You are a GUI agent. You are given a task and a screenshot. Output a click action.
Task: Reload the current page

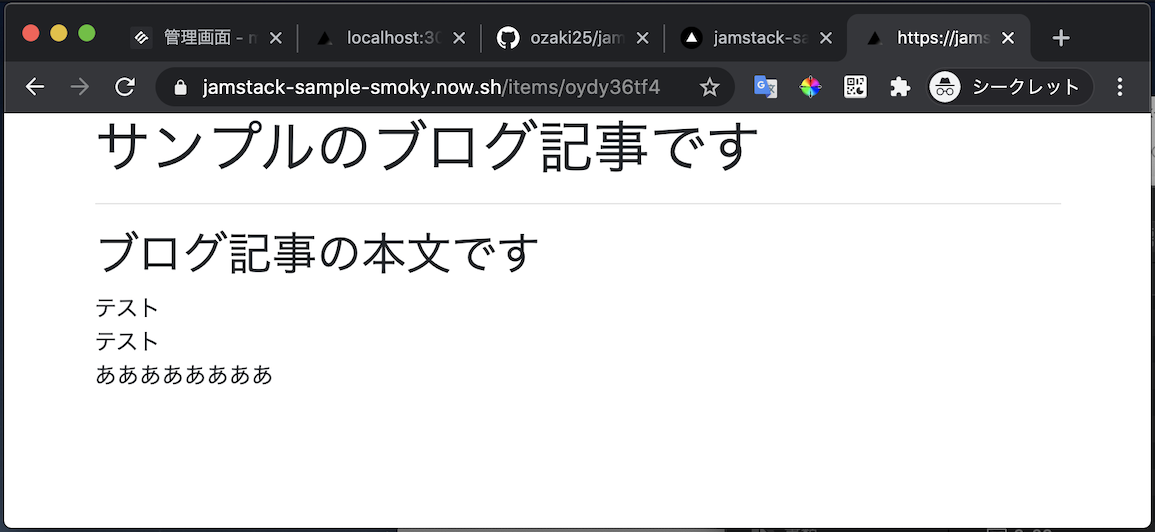coord(125,88)
